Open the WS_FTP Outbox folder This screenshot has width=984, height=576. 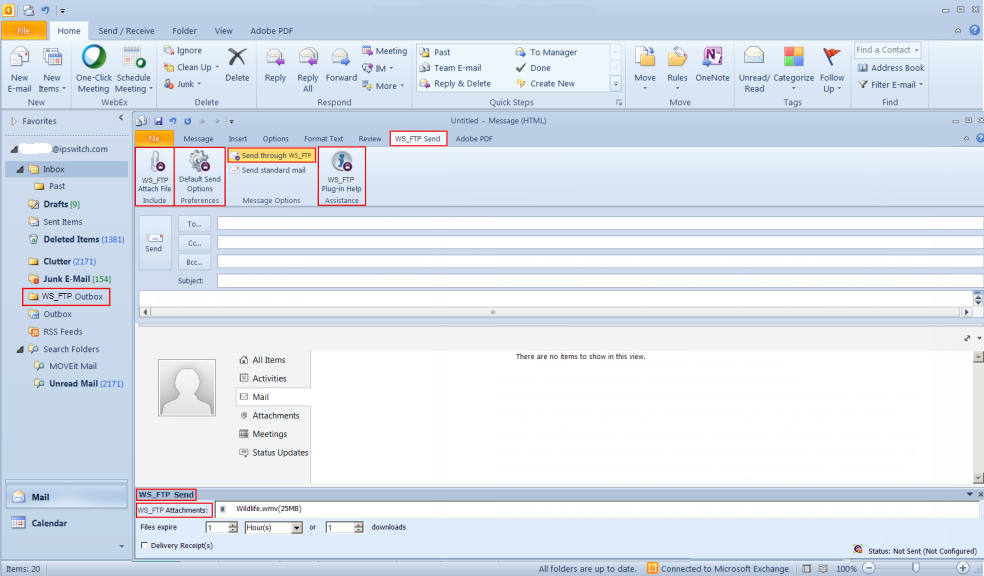(x=66, y=297)
